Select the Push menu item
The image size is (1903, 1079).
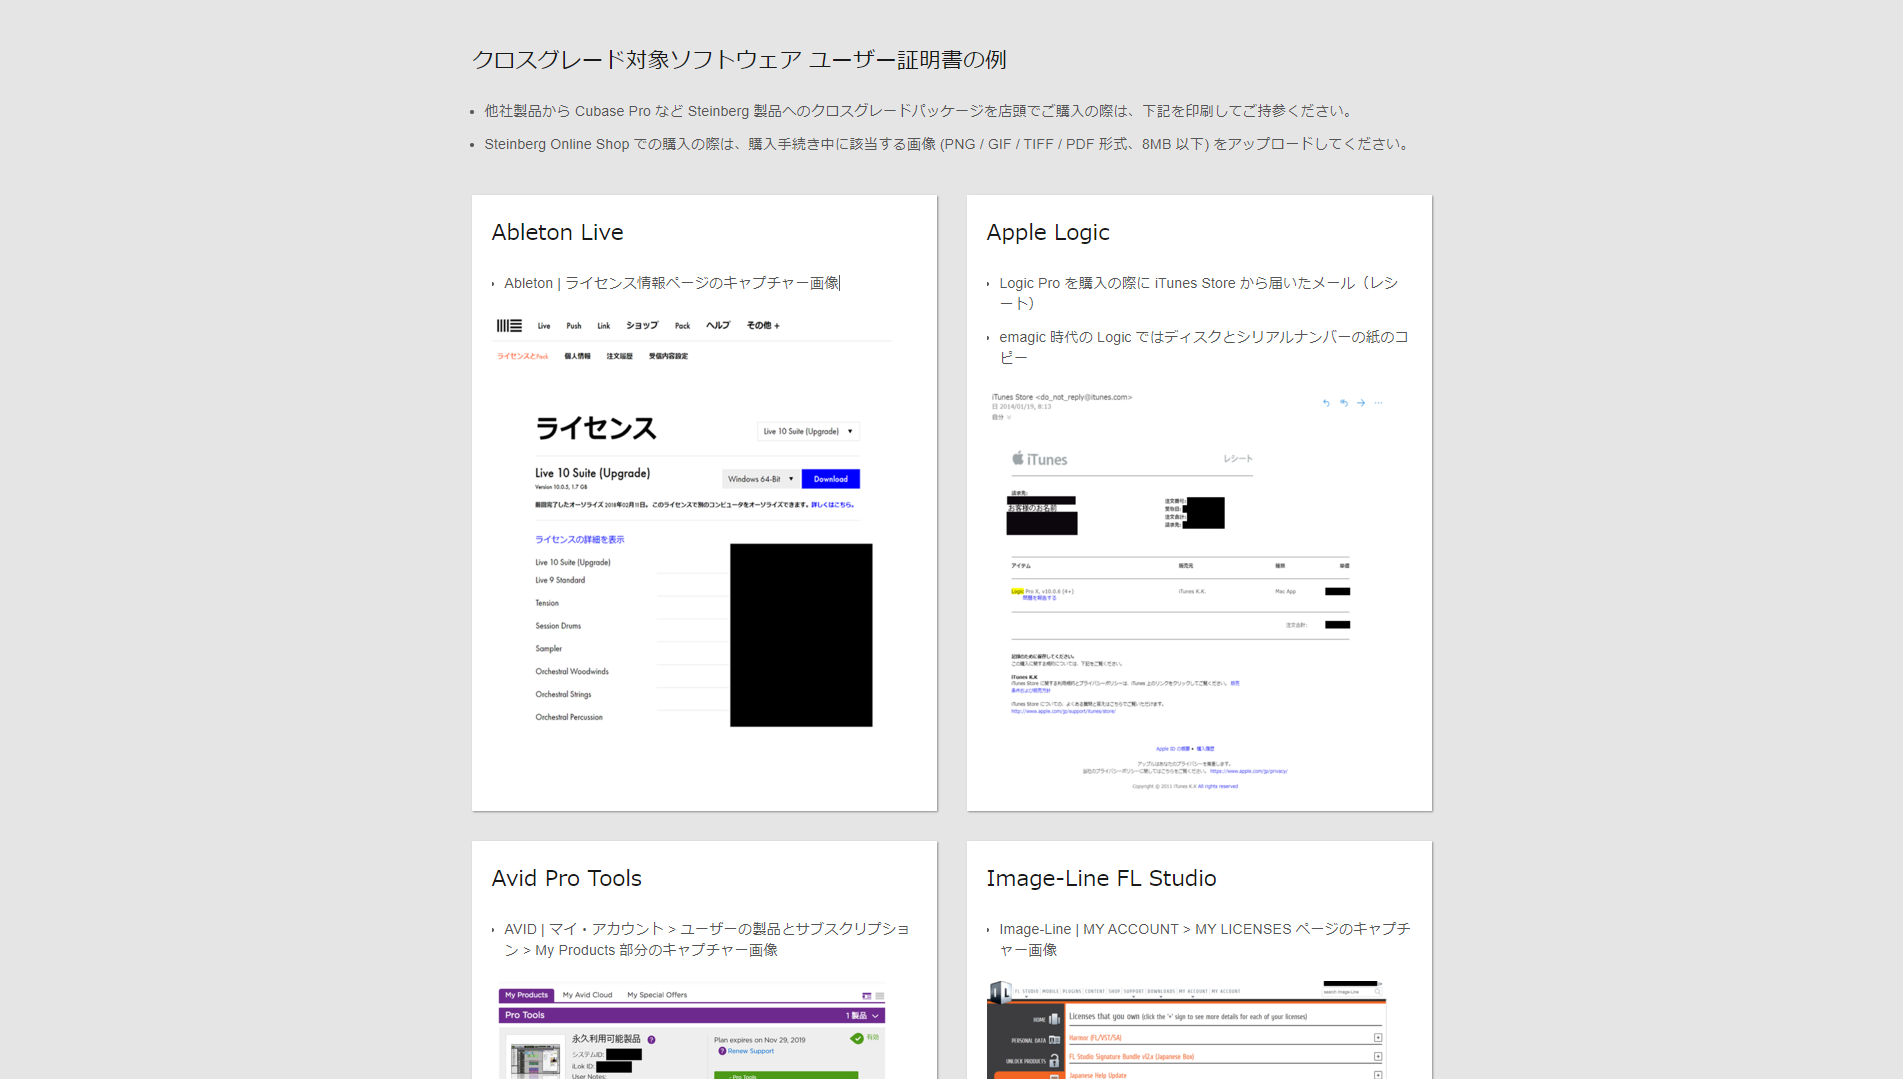point(574,326)
